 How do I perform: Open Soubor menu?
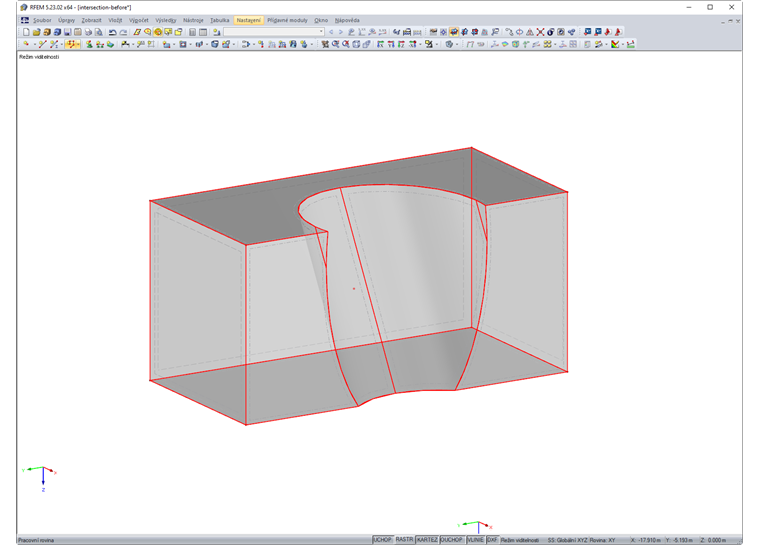42,20
